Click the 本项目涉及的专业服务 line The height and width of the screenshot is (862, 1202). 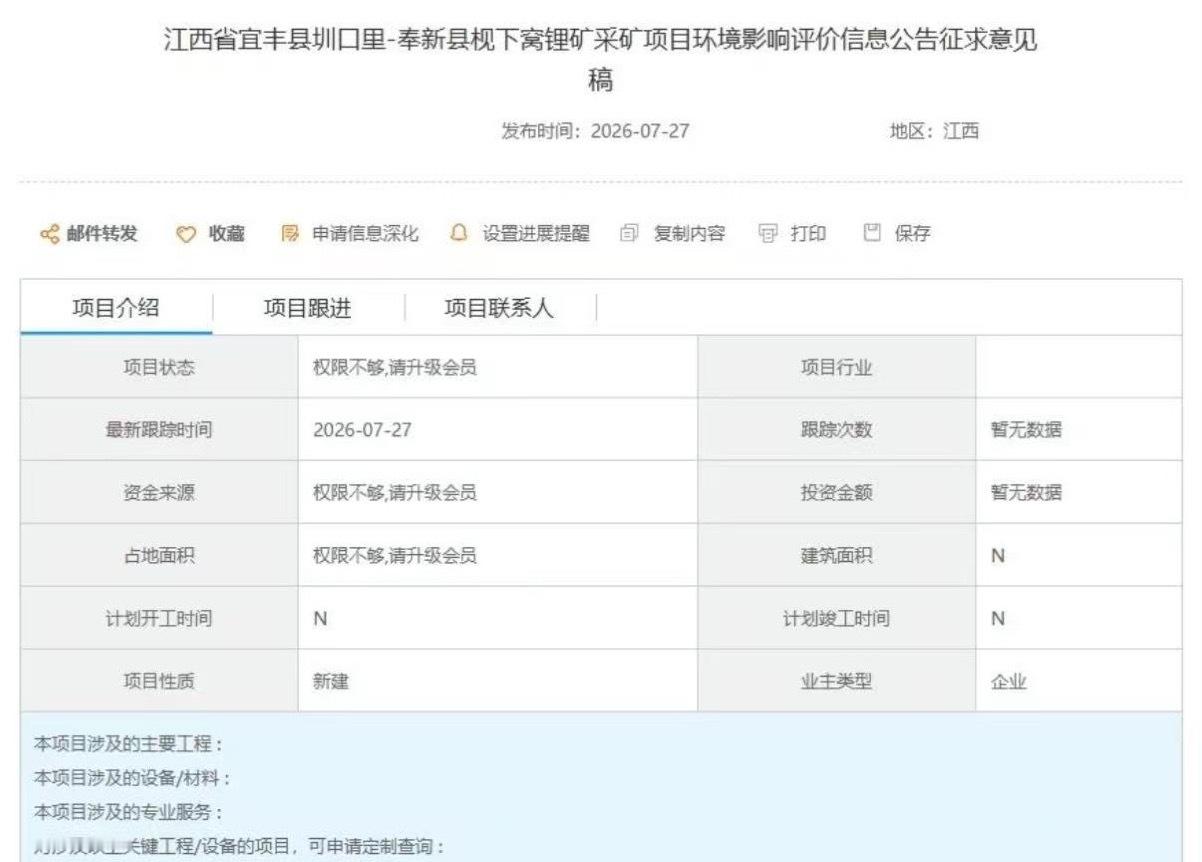click(129, 811)
